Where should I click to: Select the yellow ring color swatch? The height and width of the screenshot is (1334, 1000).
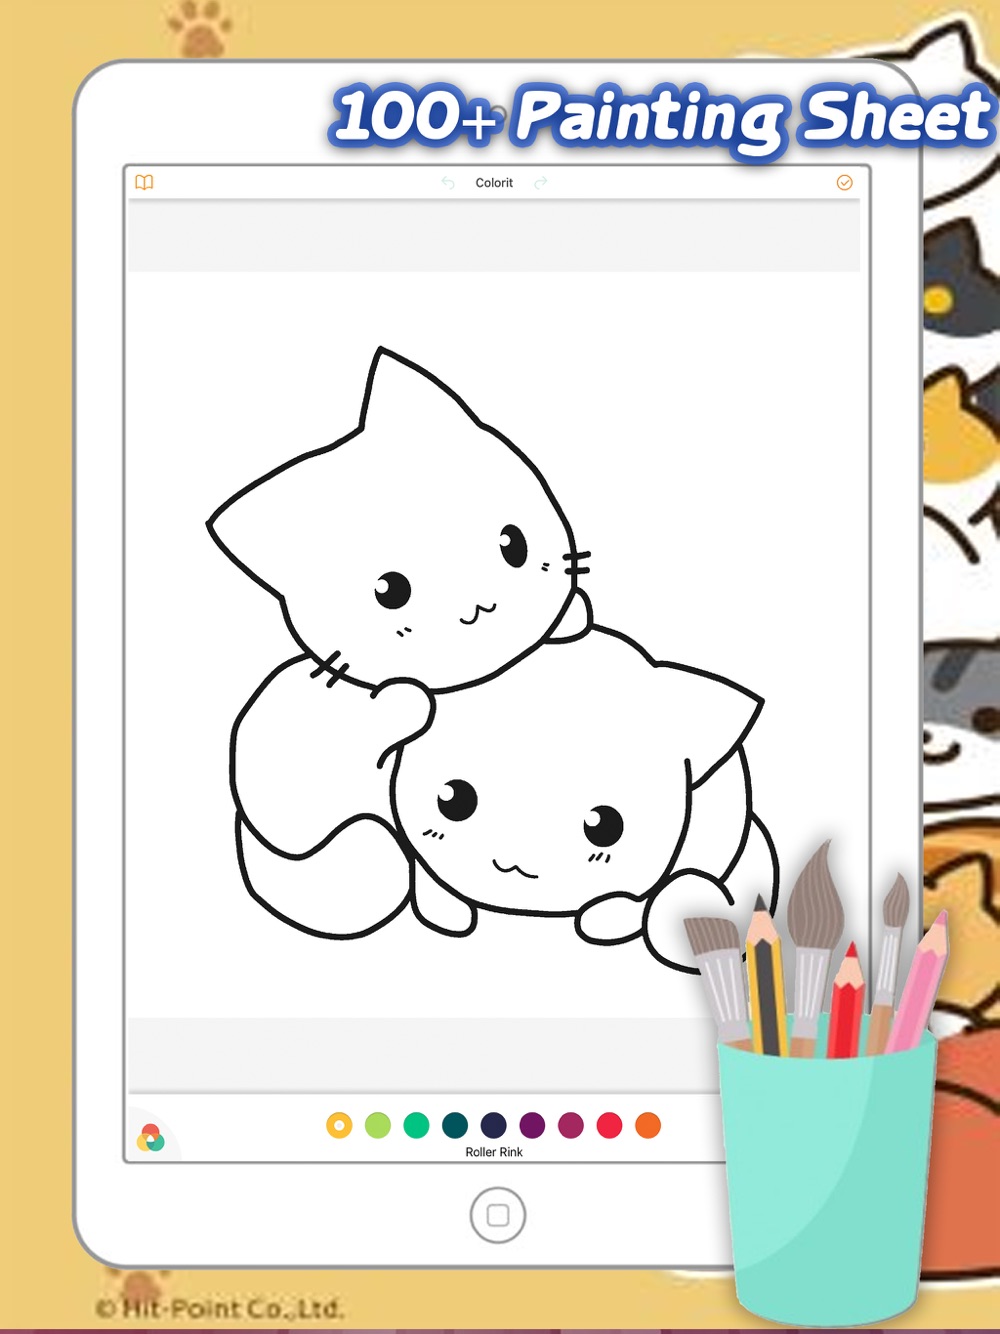(339, 1125)
